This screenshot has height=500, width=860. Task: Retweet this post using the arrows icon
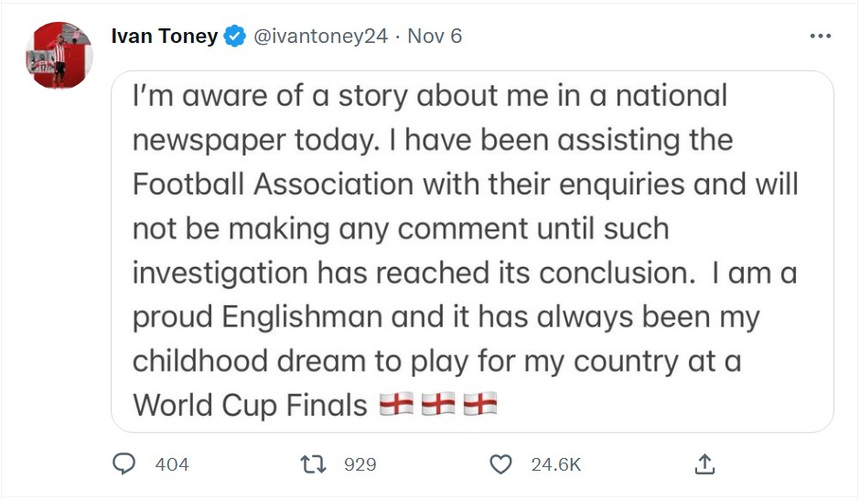point(313,464)
